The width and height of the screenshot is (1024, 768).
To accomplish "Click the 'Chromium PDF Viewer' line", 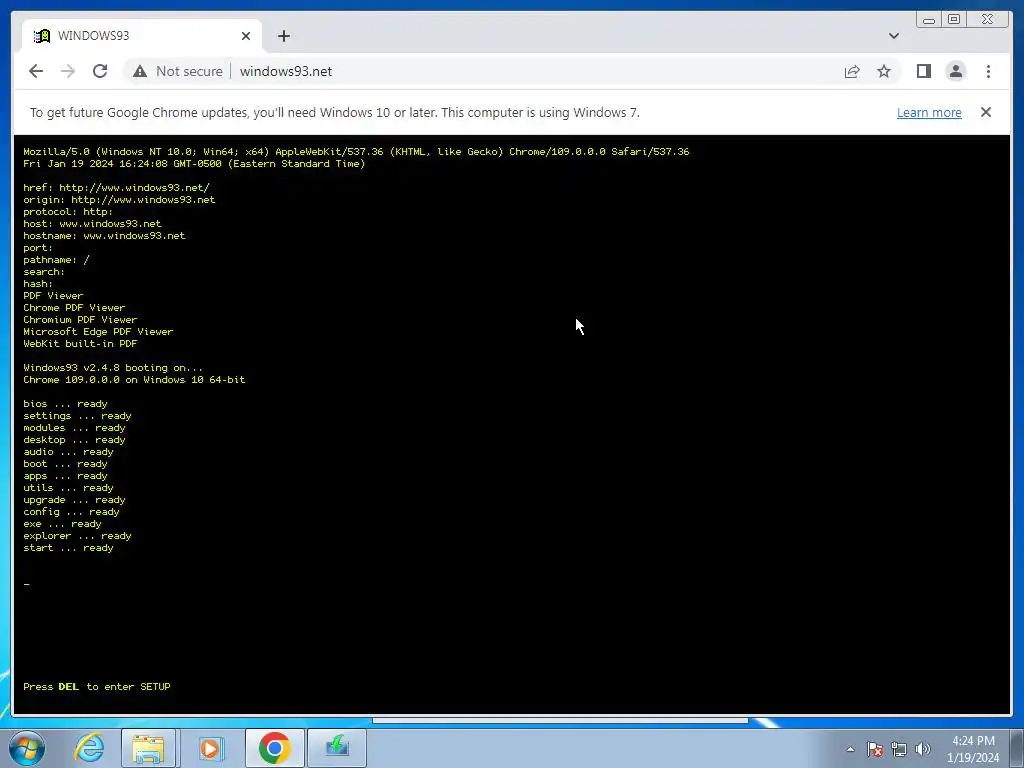I will (x=80, y=319).
